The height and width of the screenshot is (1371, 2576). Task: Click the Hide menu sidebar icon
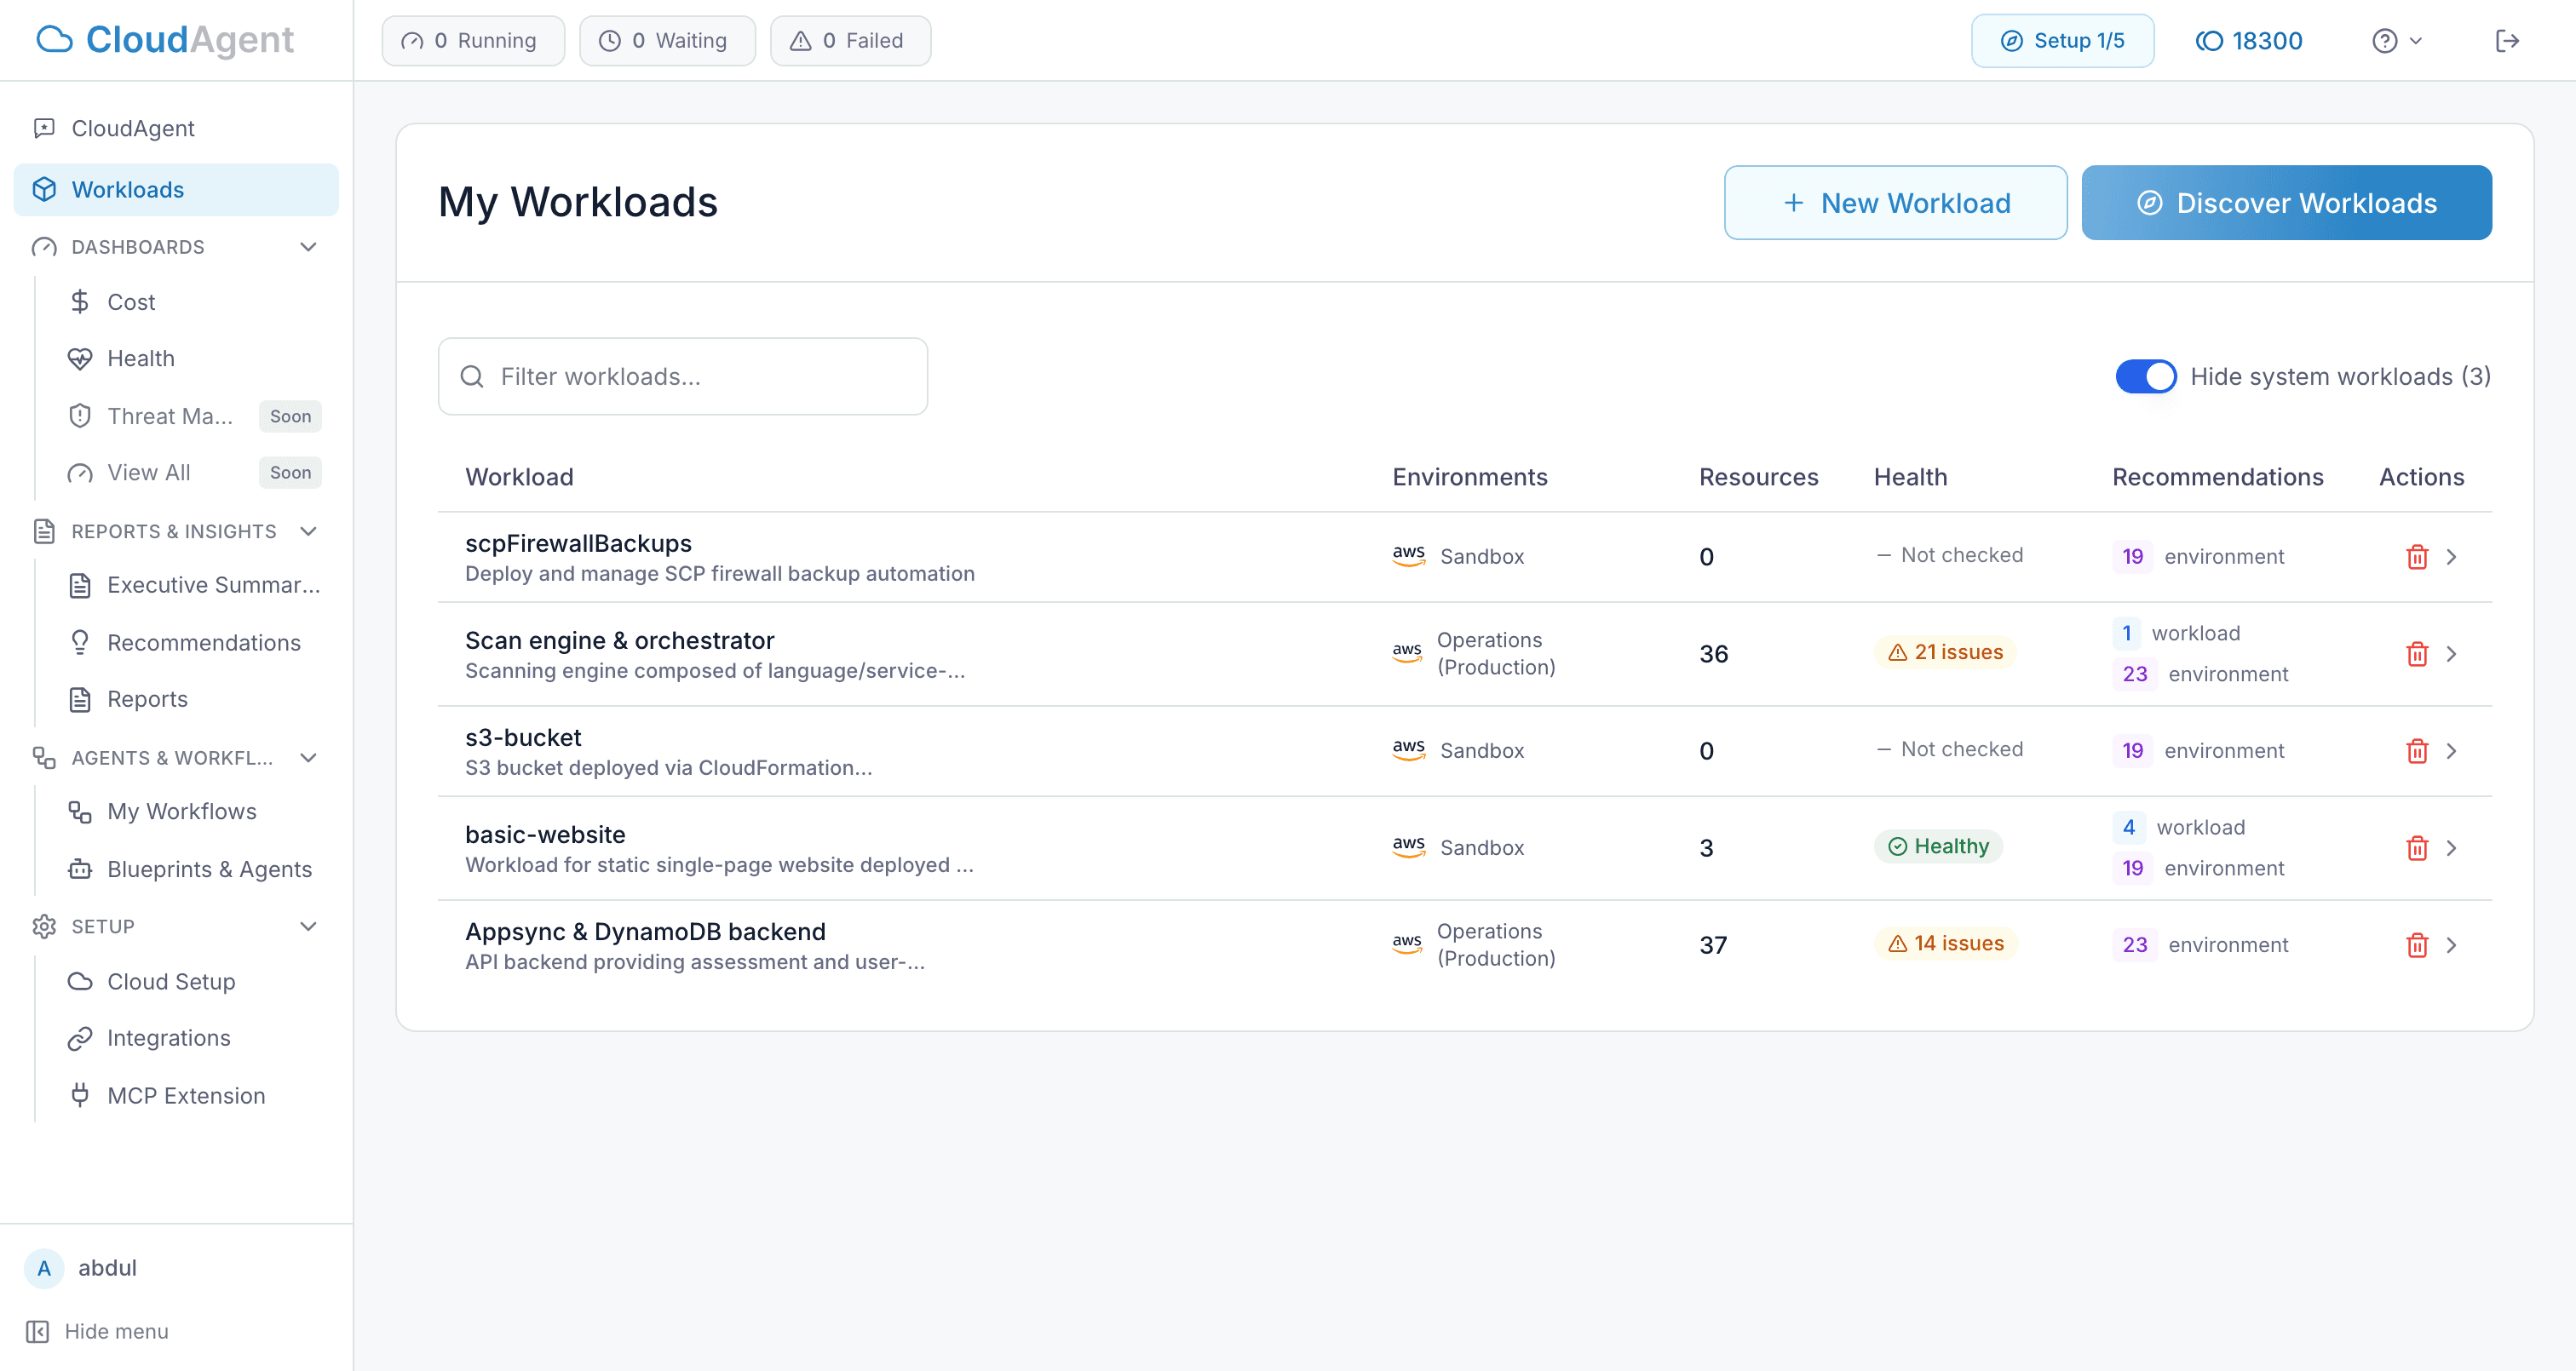pyautogui.click(x=38, y=1331)
